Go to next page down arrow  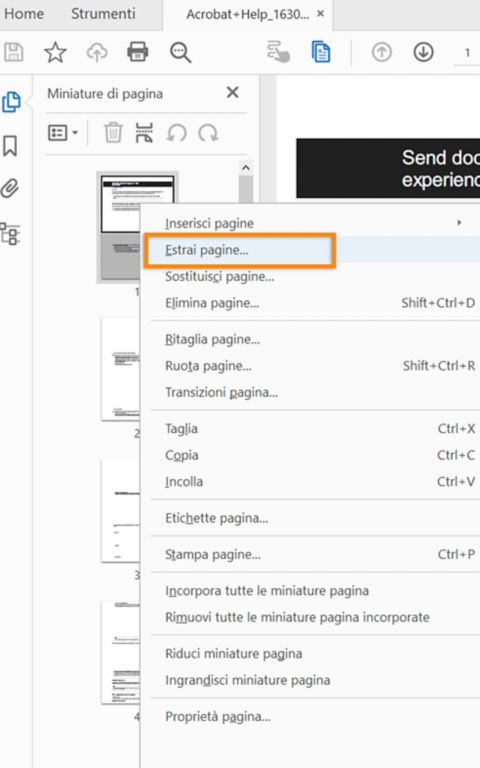(x=423, y=52)
